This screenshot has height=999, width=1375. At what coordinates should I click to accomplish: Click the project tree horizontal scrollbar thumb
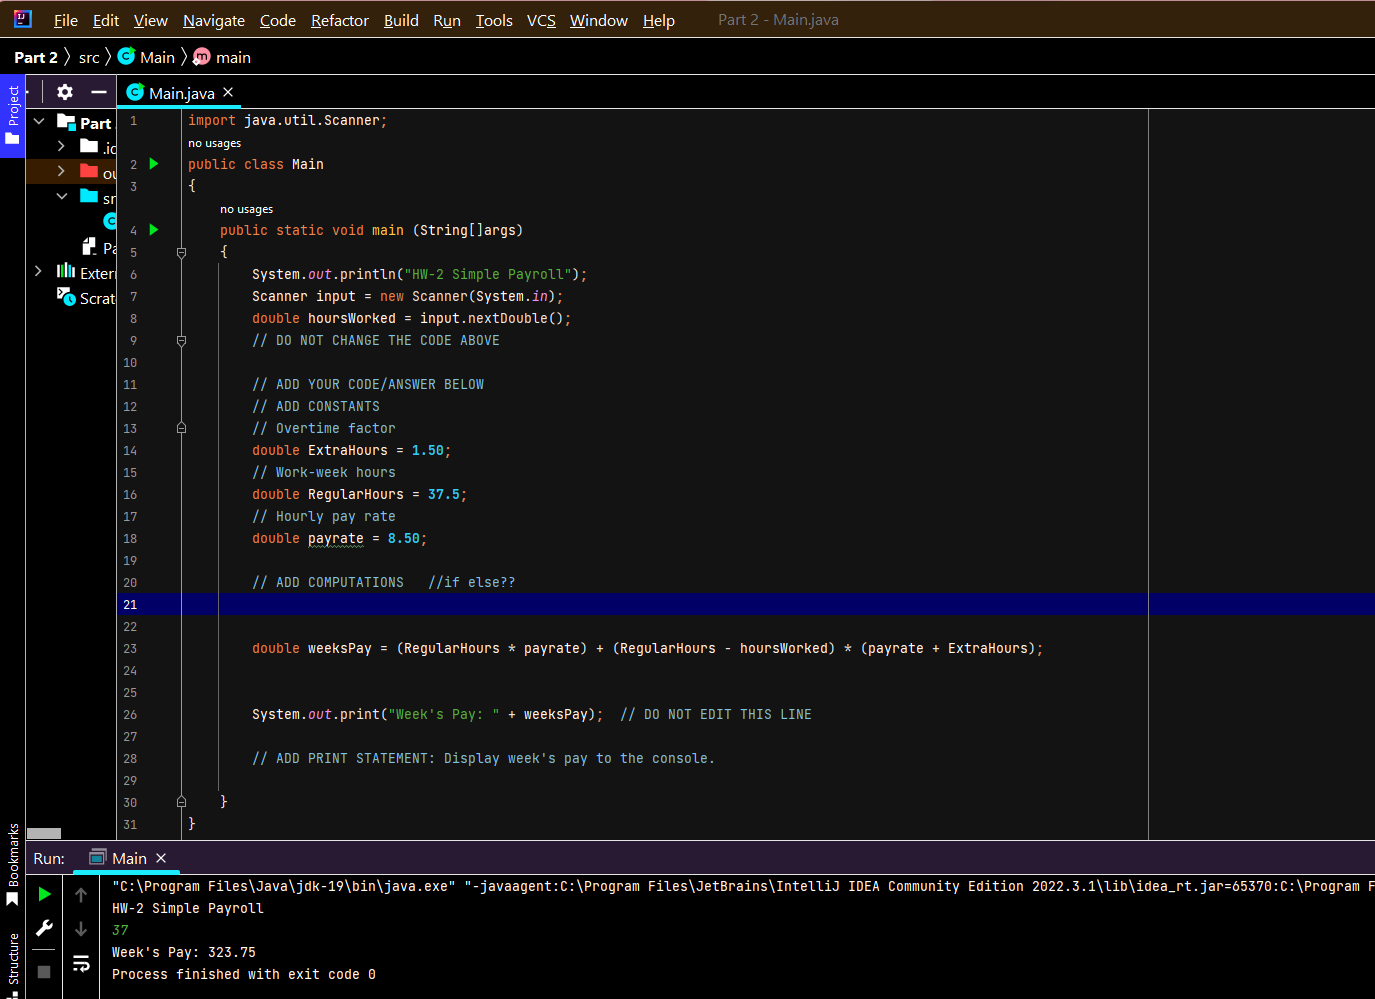click(x=44, y=833)
